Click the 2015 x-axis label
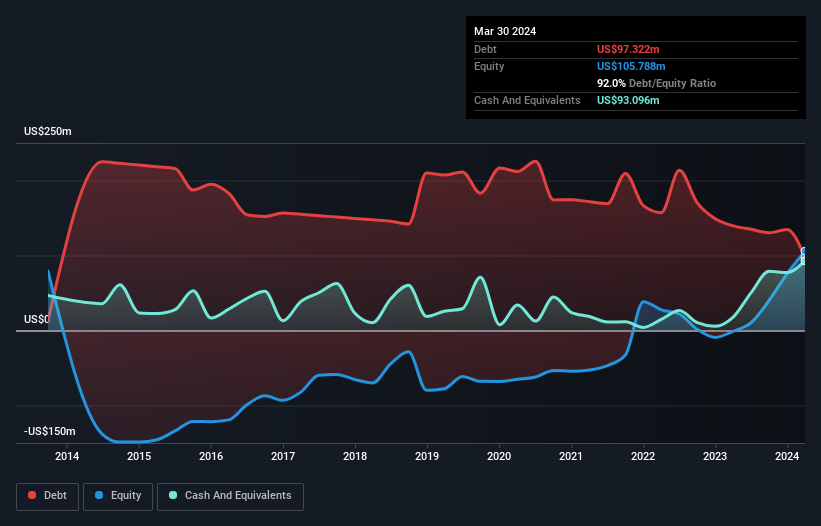Viewport: 821px width, 526px height. (x=139, y=456)
